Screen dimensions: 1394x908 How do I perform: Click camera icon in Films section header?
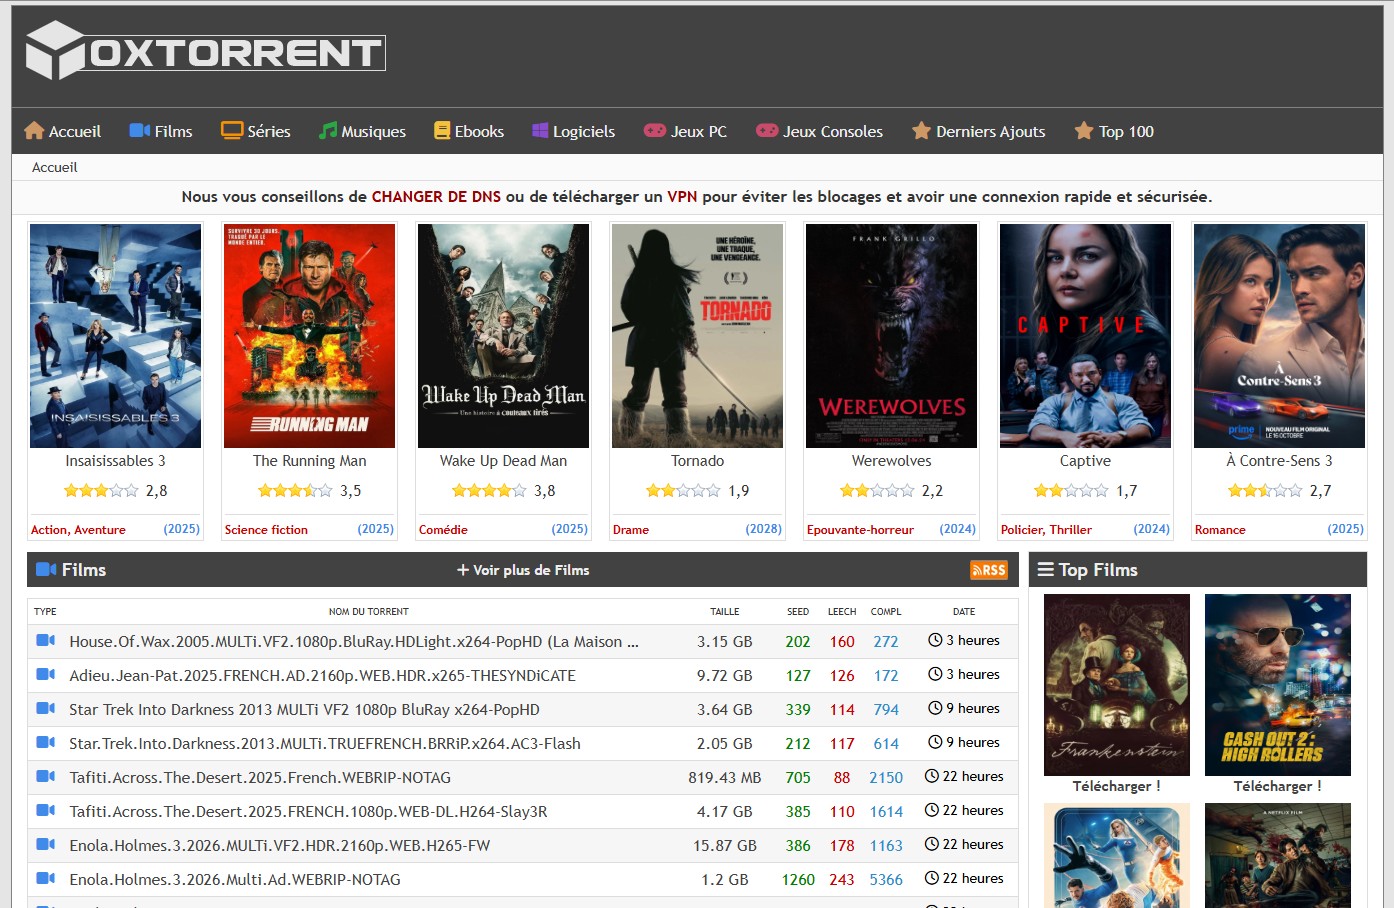tap(46, 569)
